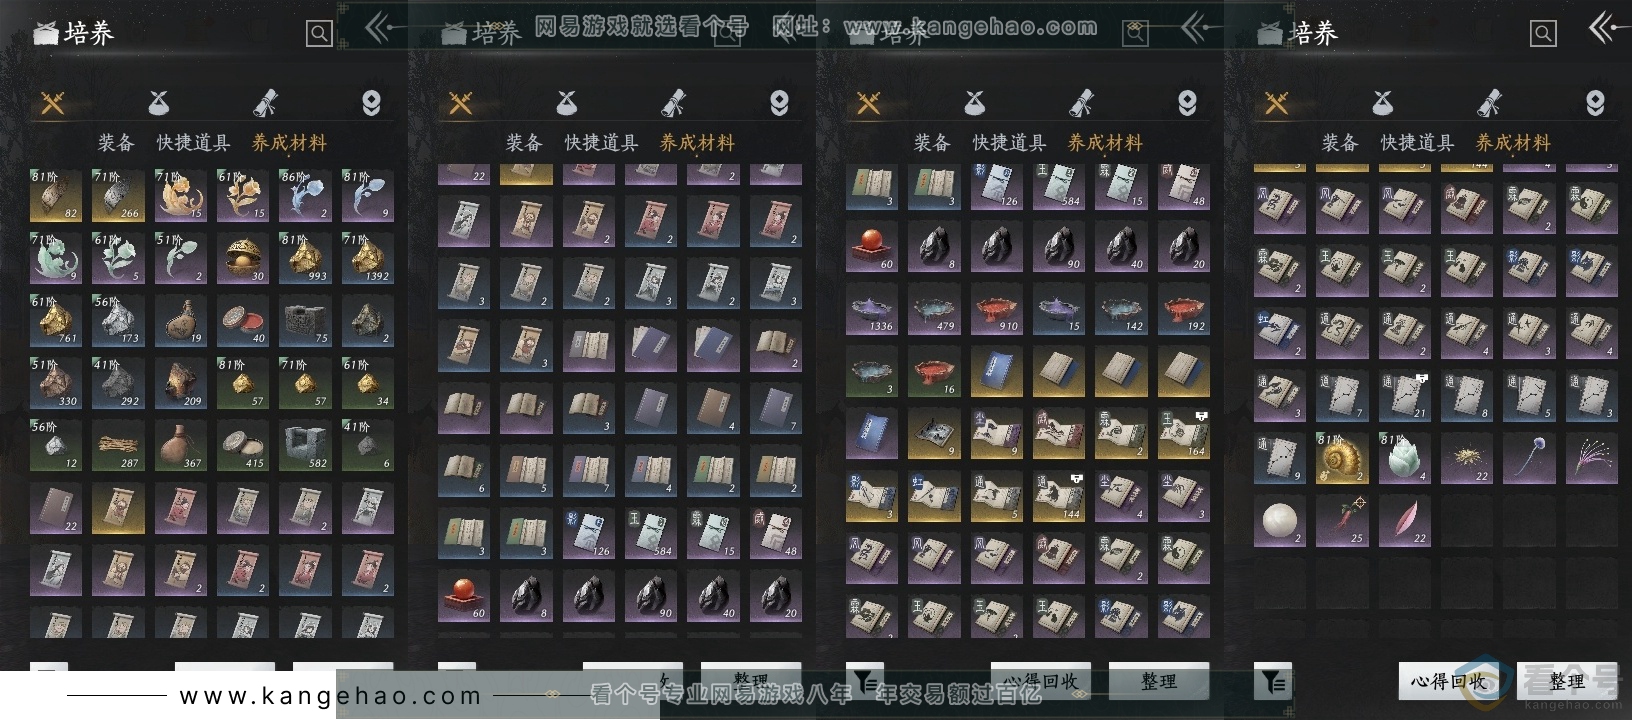The image size is (1632, 720).
Task: Select brown rock stack of 330
Action: click(55, 382)
